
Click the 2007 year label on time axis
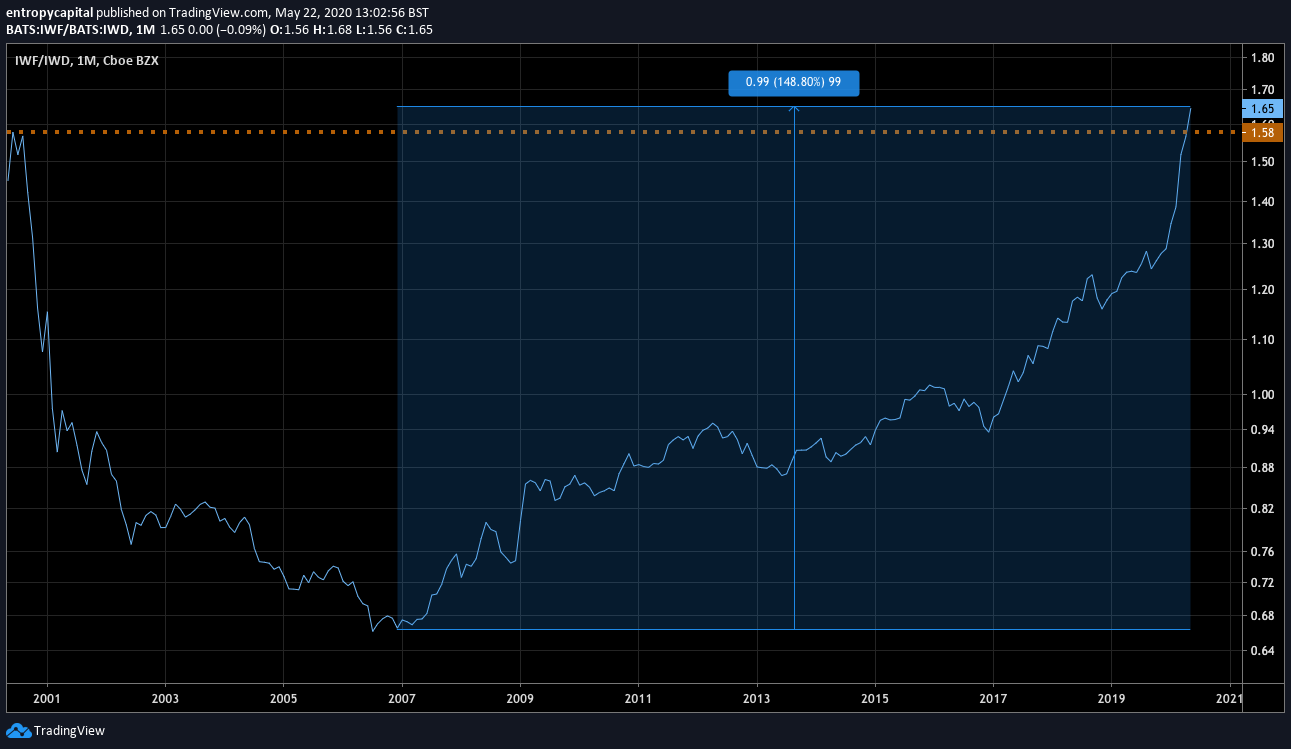[402, 698]
